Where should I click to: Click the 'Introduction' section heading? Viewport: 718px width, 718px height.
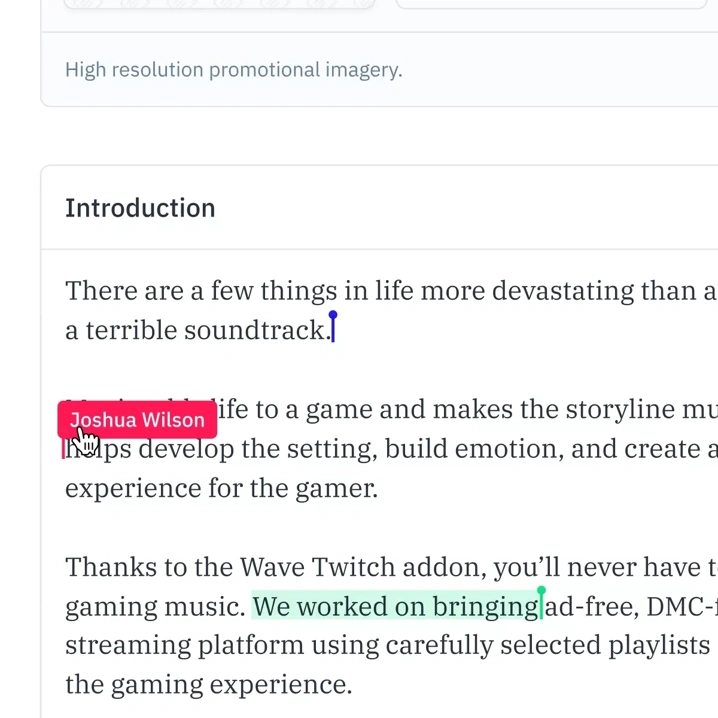140,208
